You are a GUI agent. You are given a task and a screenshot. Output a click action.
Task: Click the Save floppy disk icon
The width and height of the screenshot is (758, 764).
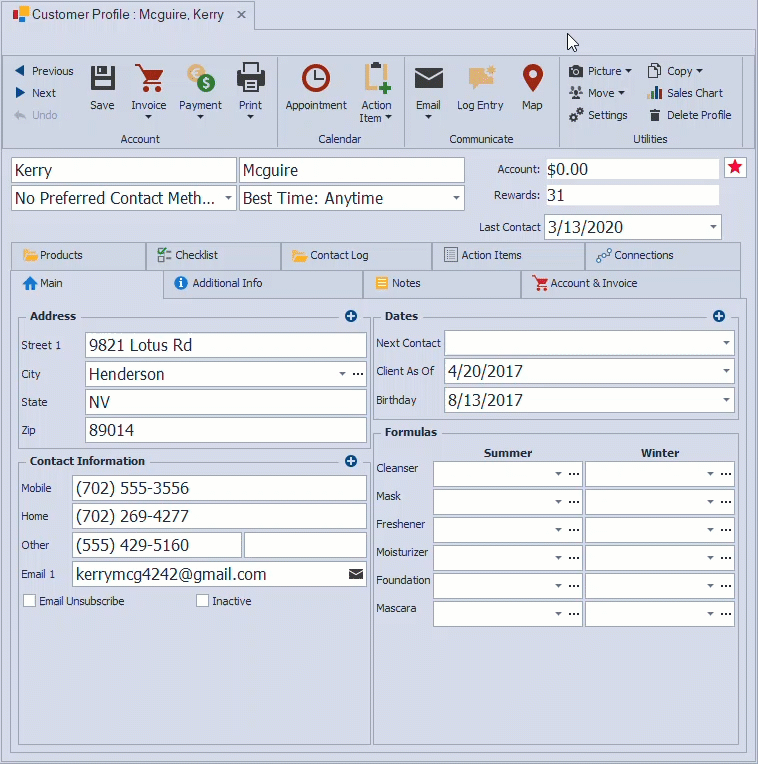tap(102, 78)
